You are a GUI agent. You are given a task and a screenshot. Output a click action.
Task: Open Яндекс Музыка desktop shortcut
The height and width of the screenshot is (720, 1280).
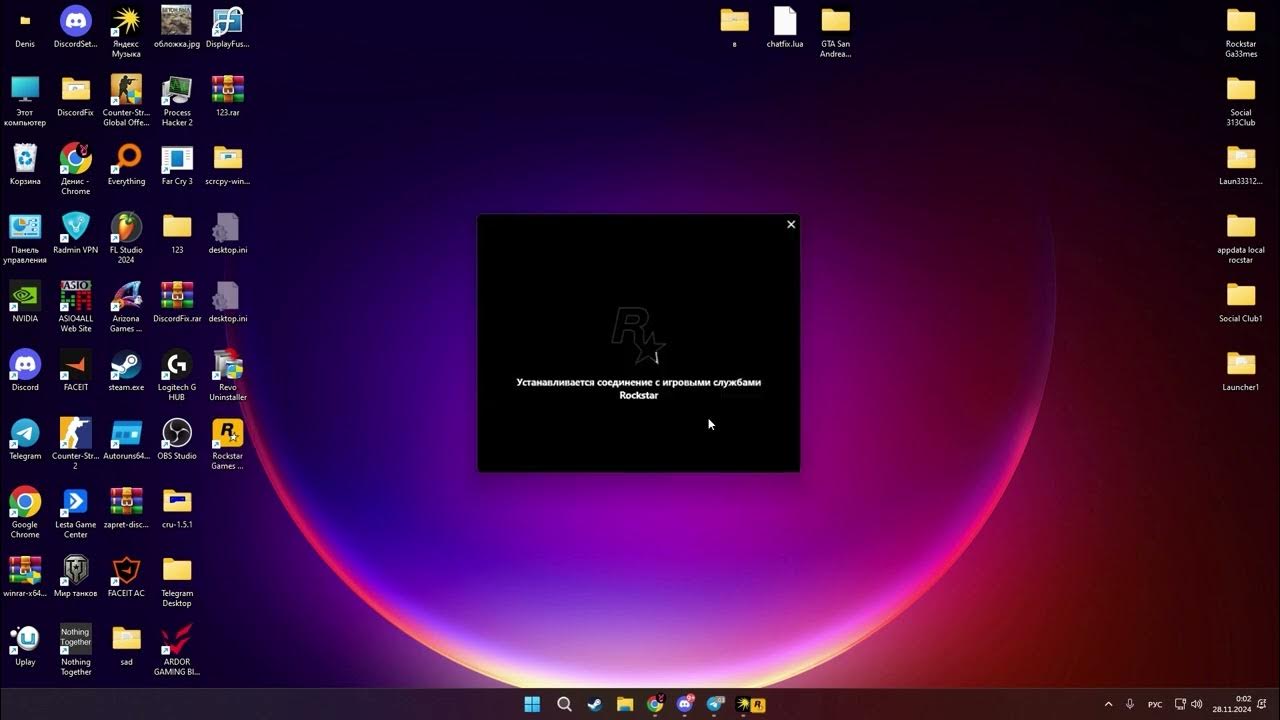tap(126, 32)
